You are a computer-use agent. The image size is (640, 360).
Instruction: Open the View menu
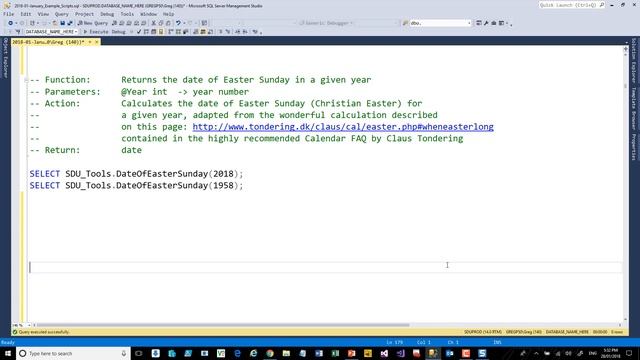tap(43, 14)
